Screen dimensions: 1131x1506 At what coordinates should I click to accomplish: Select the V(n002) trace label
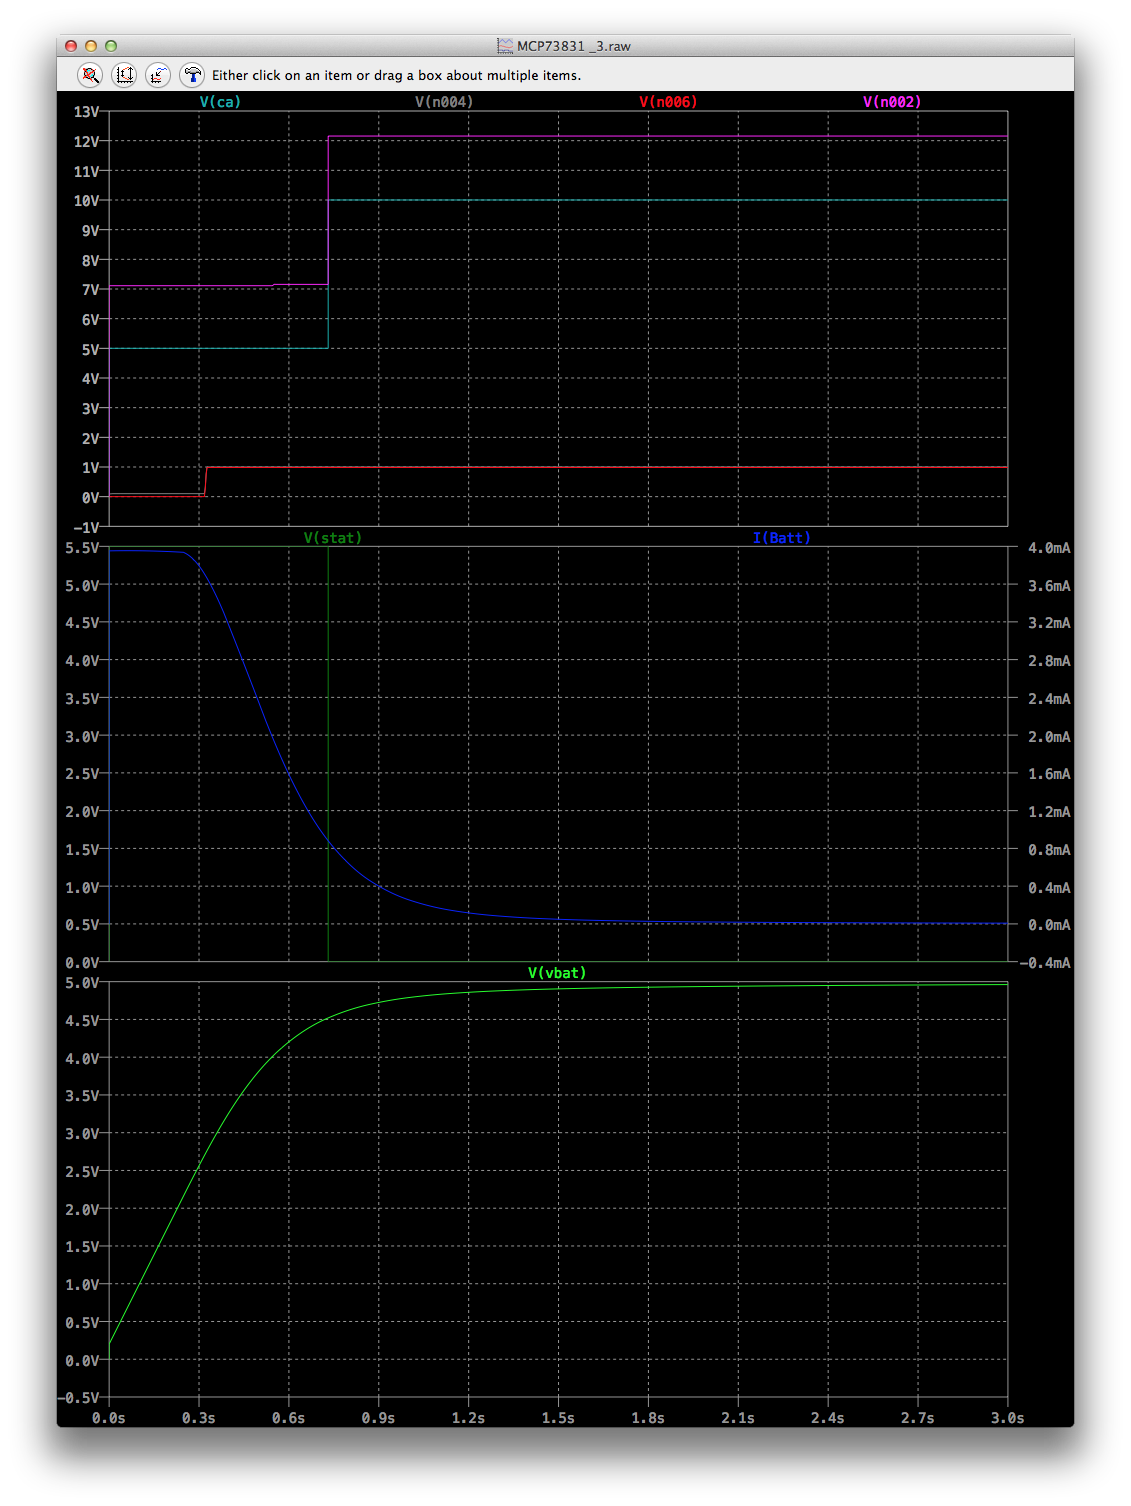892,102
